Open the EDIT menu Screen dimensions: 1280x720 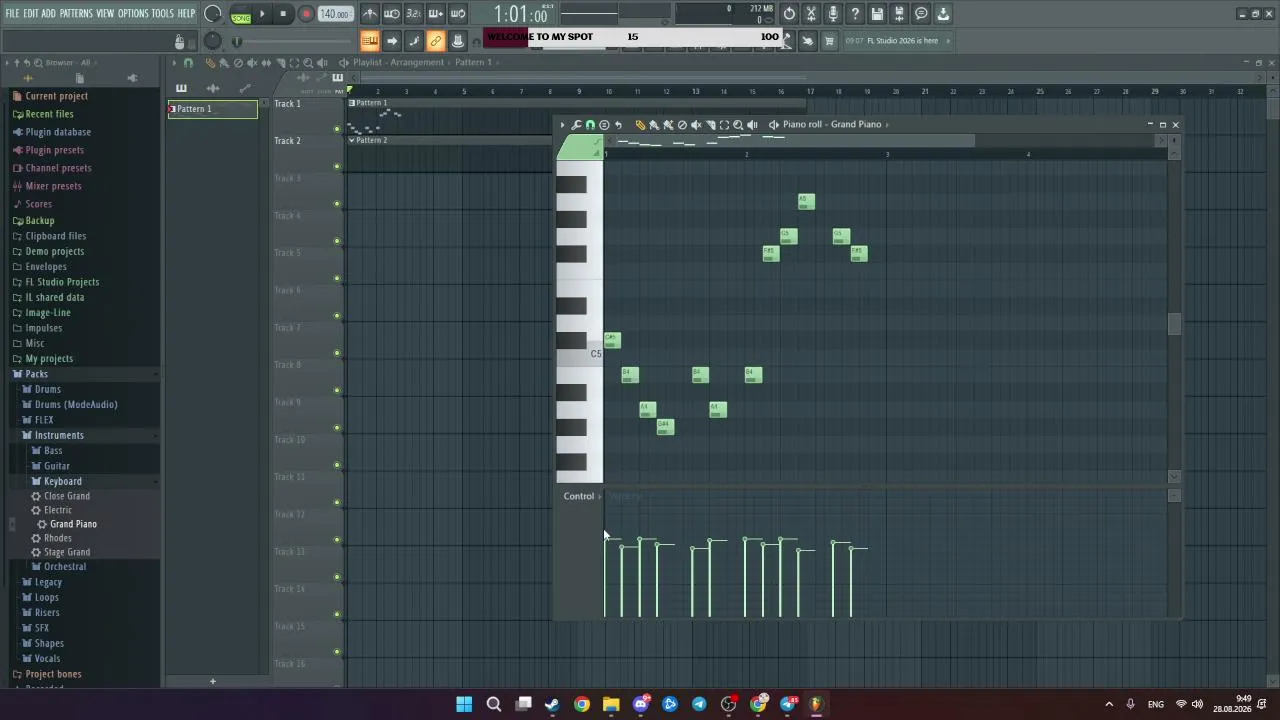31,13
